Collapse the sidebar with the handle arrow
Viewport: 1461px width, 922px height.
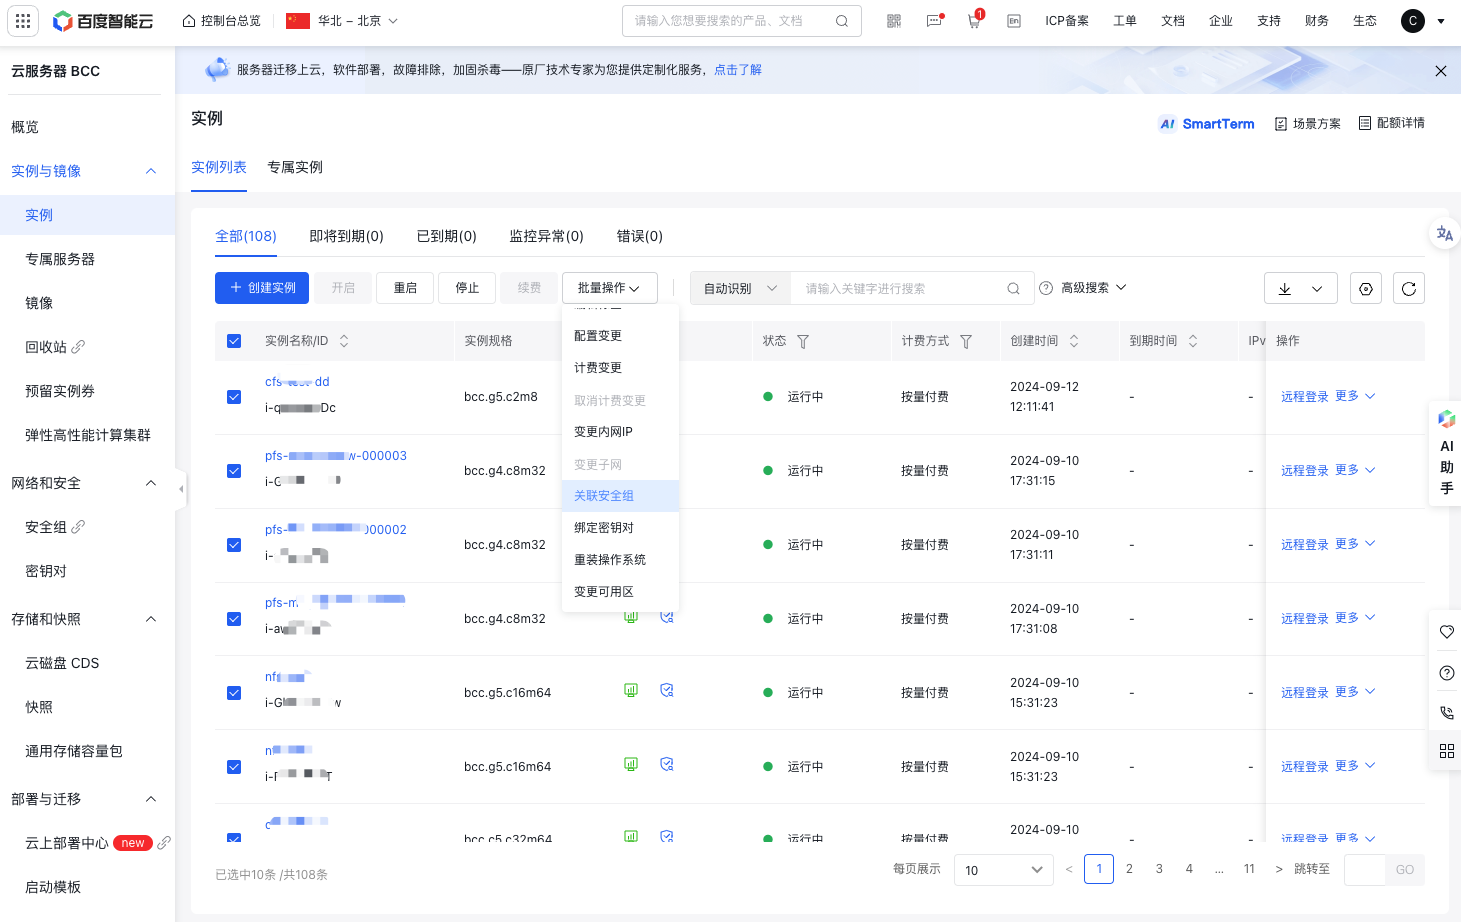click(181, 489)
